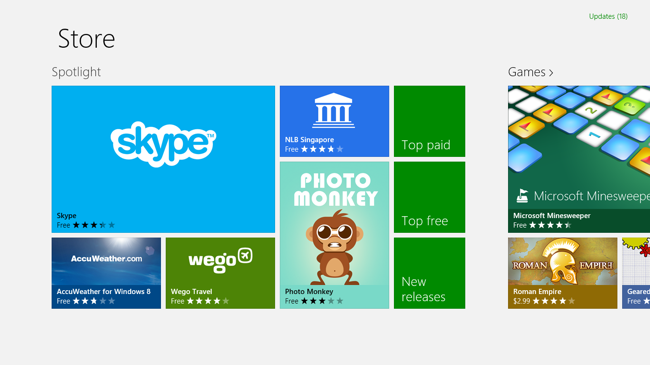Open the Wego Travel tile

(x=220, y=273)
